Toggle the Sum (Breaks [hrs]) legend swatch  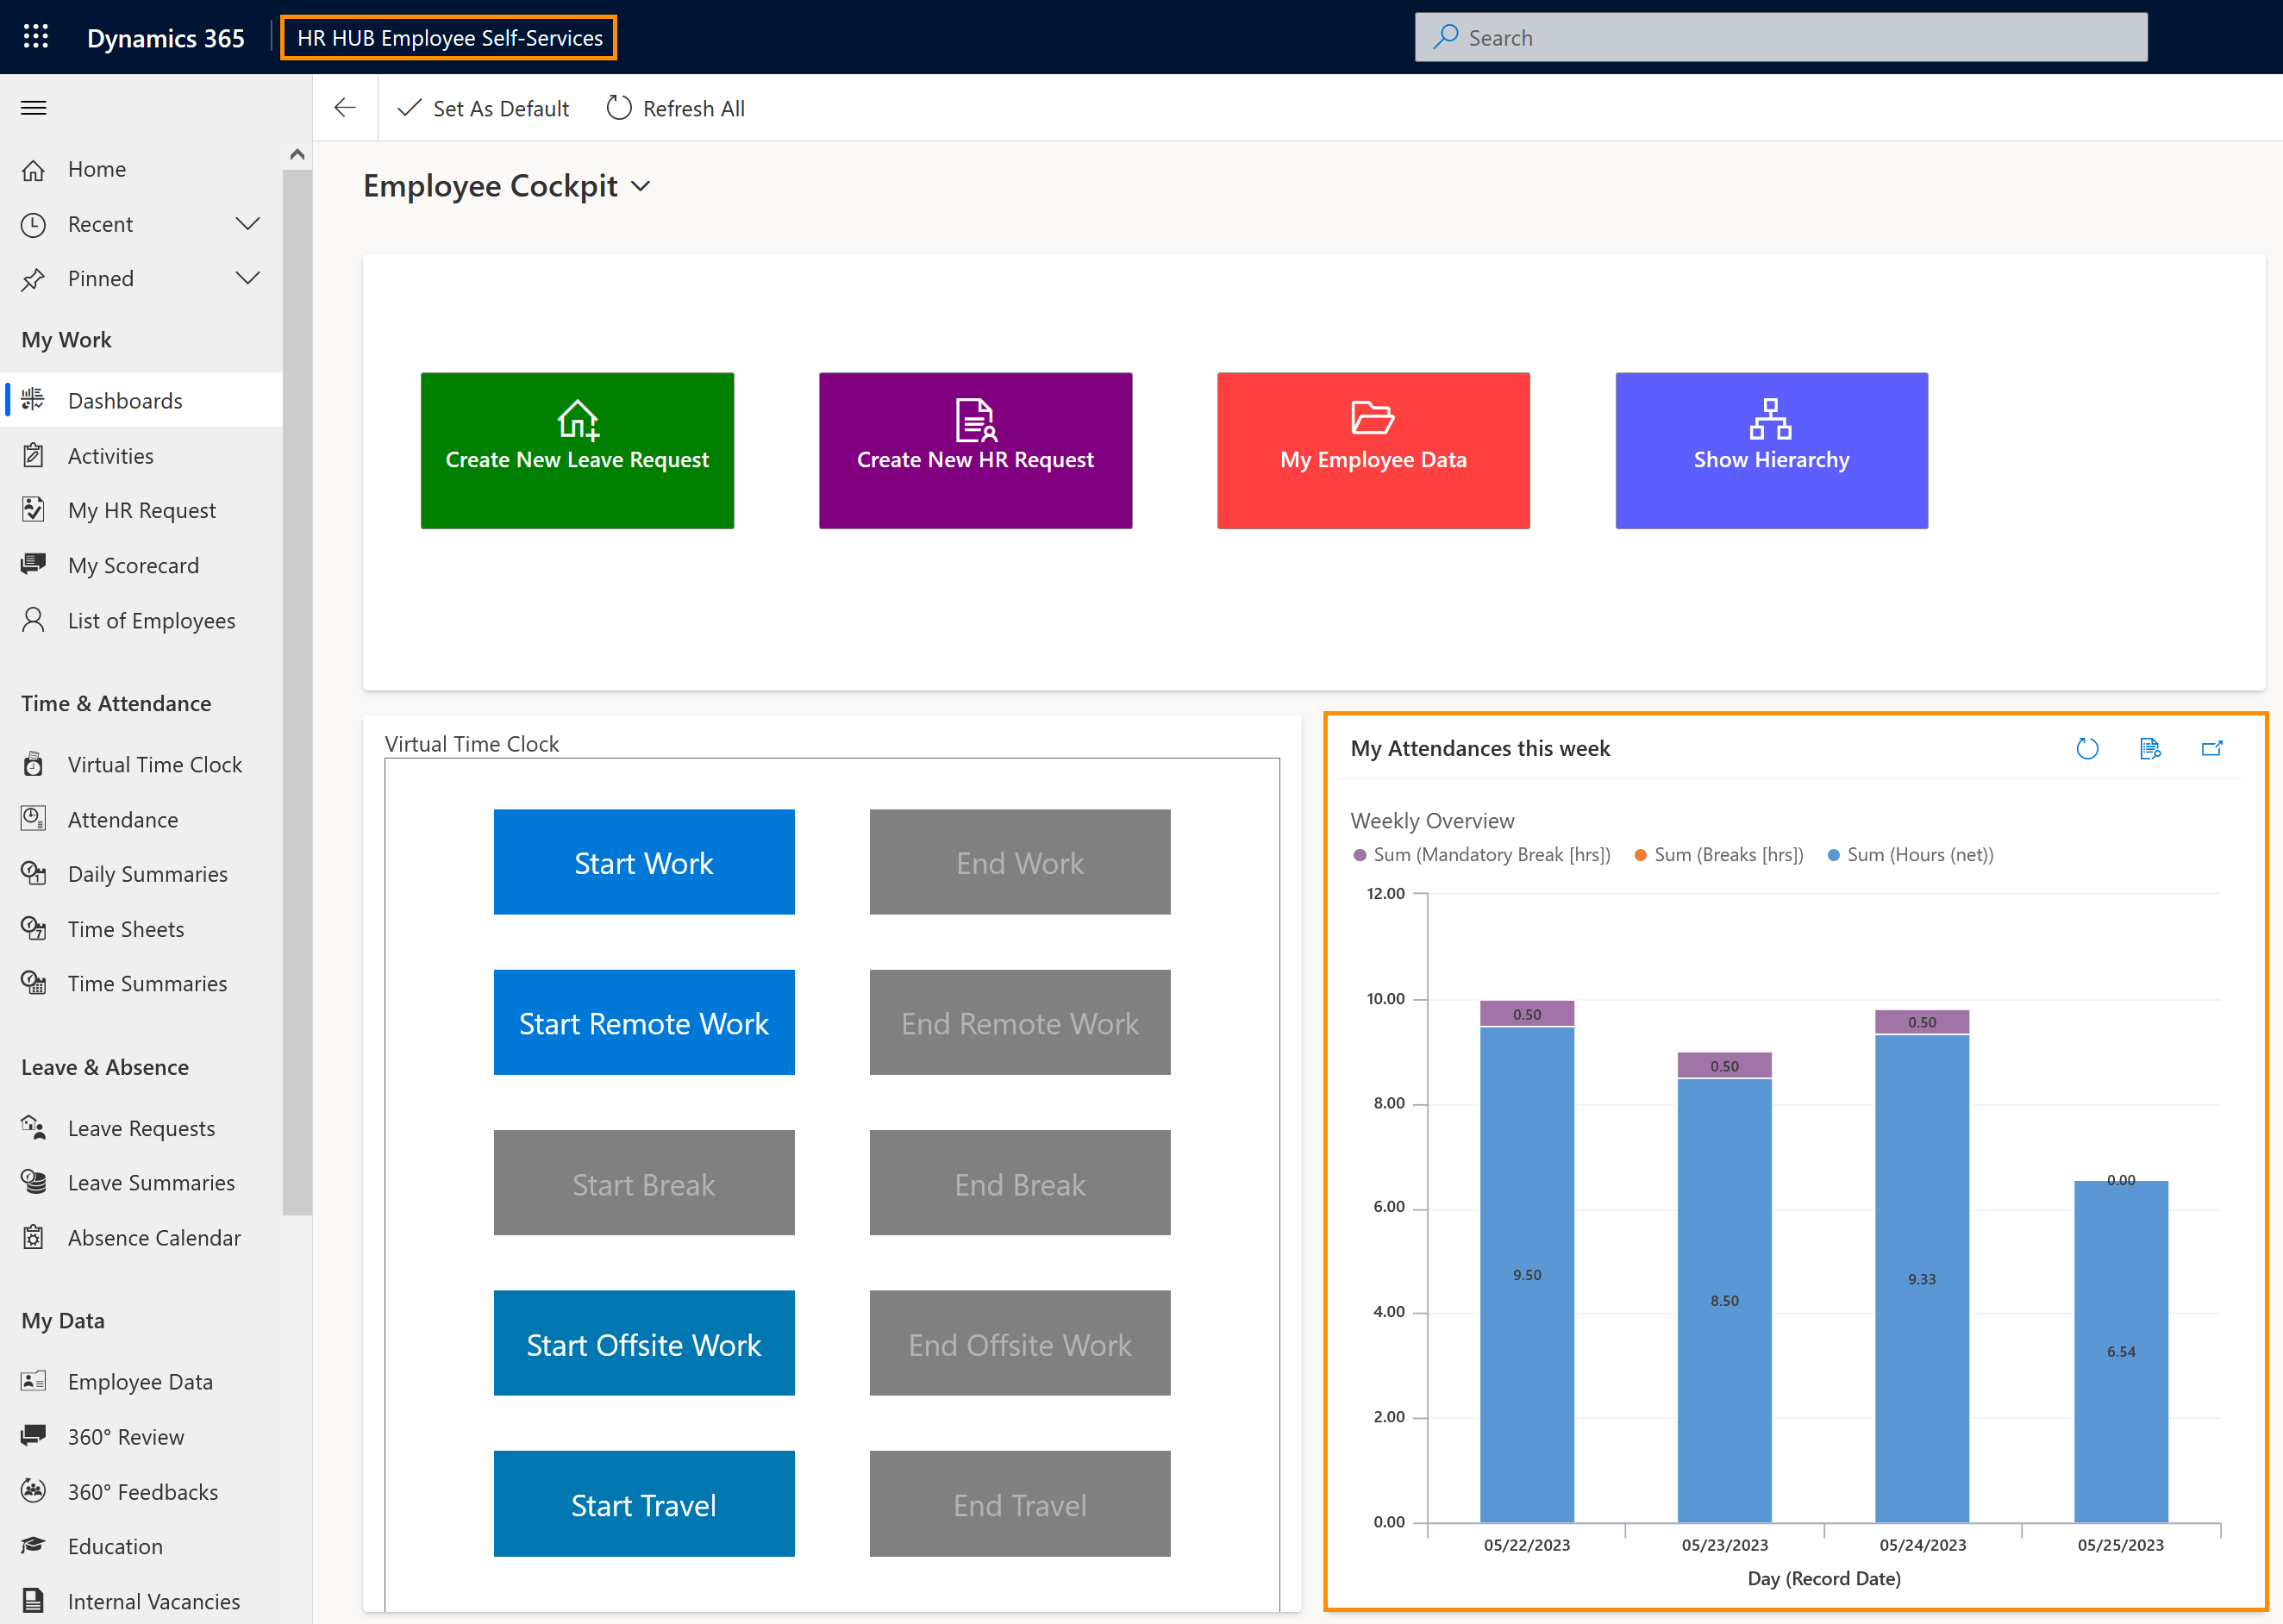1641,856
